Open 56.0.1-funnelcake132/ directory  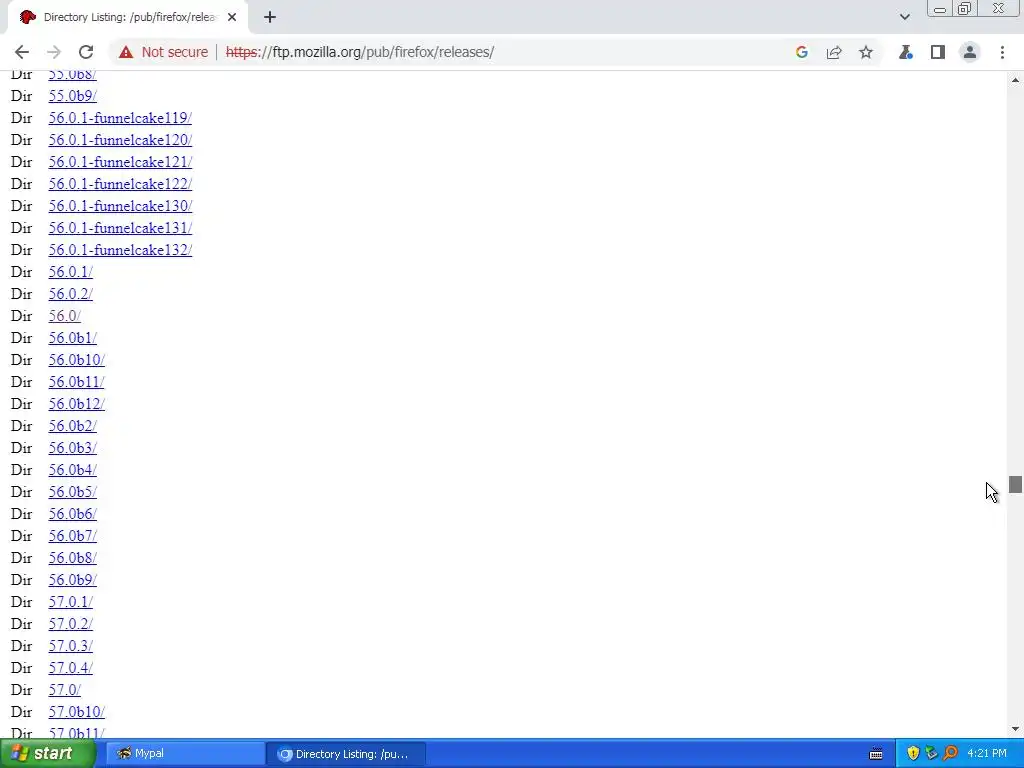click(120, 250)
